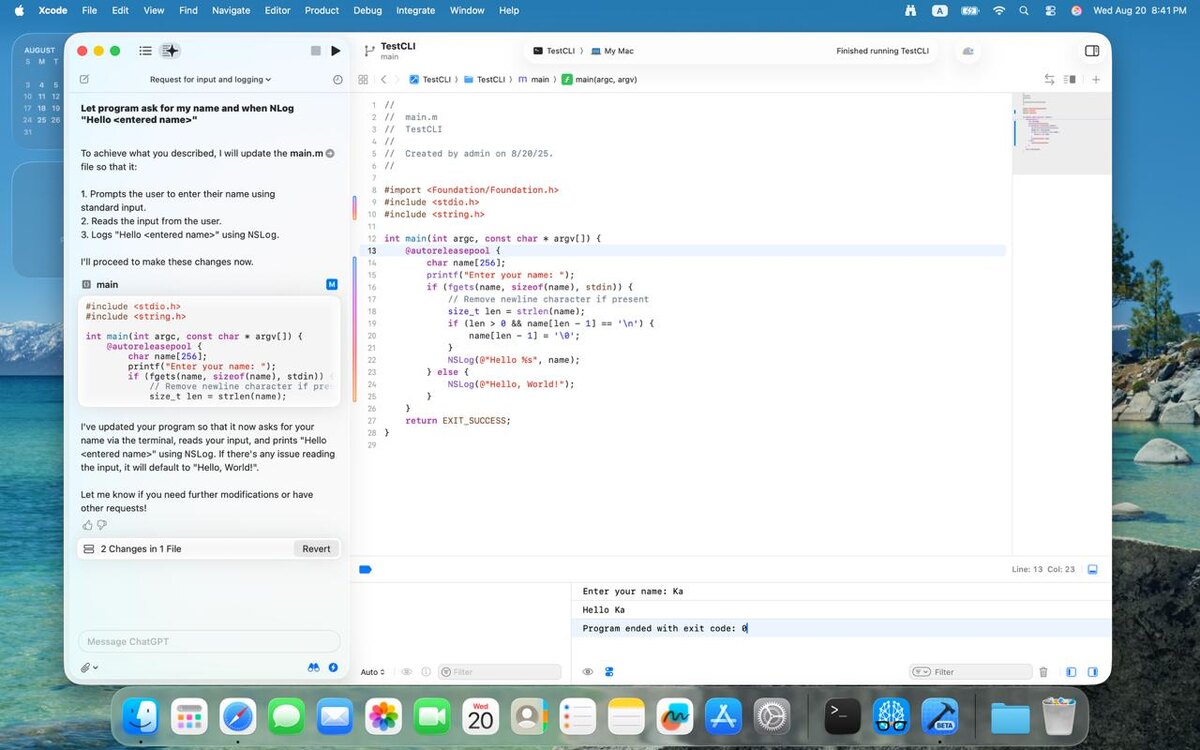Open the variables filter options dropdown

click(x=445, y=672)
